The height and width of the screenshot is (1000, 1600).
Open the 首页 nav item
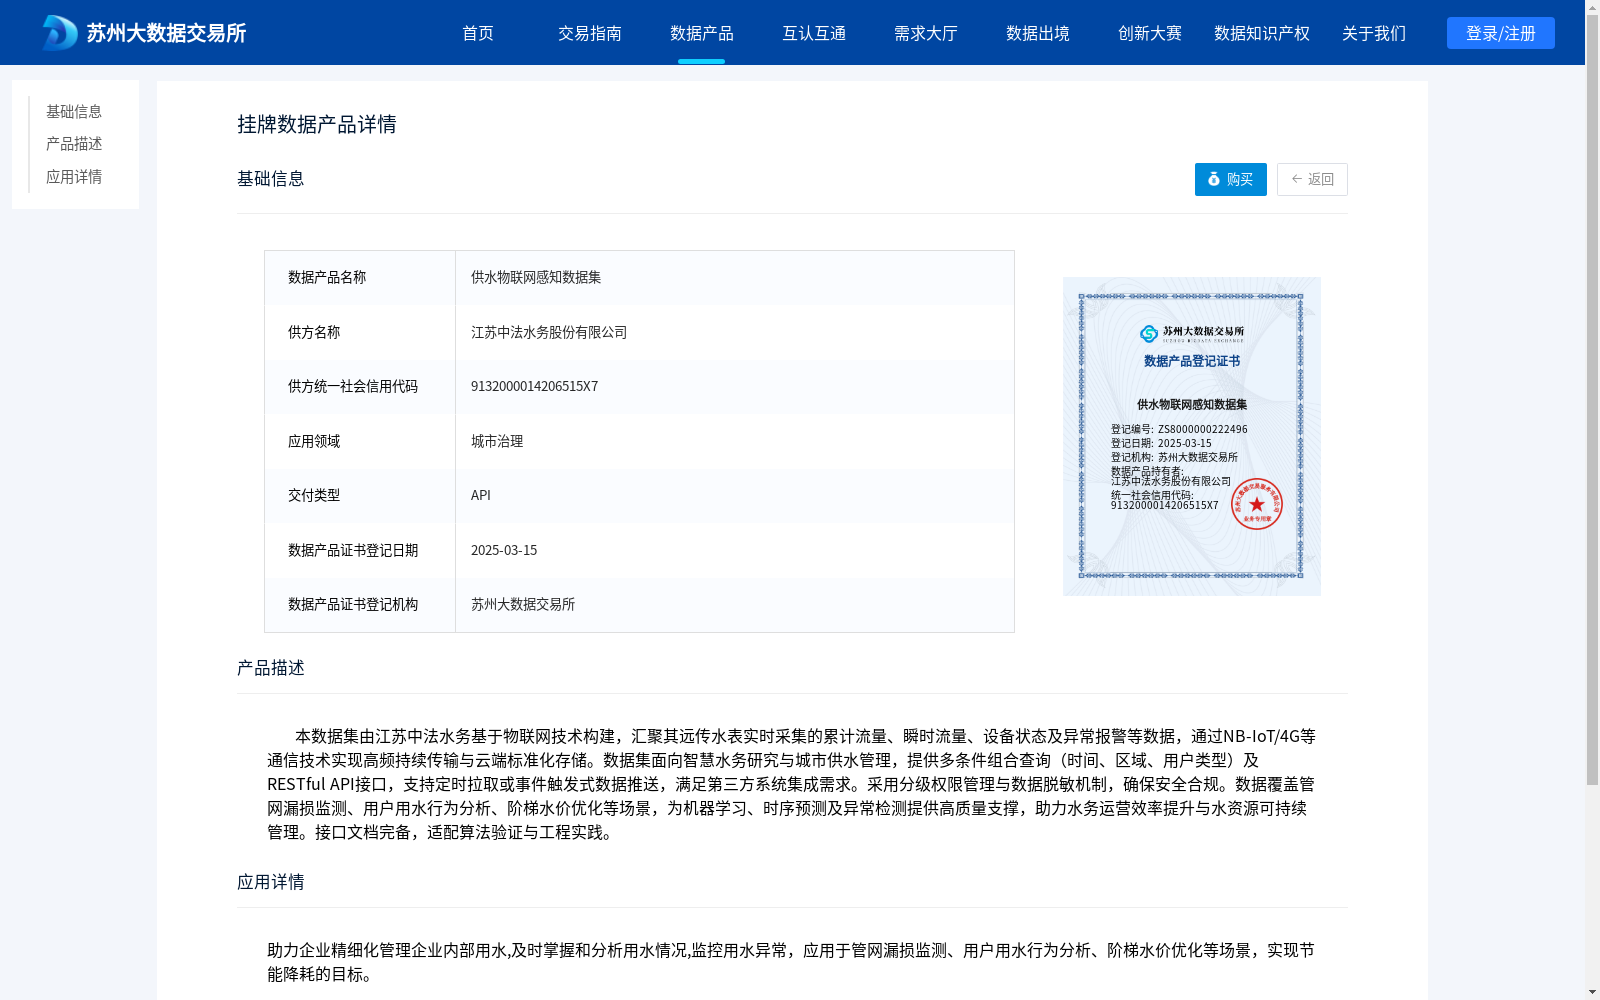(x=478, y=33)
